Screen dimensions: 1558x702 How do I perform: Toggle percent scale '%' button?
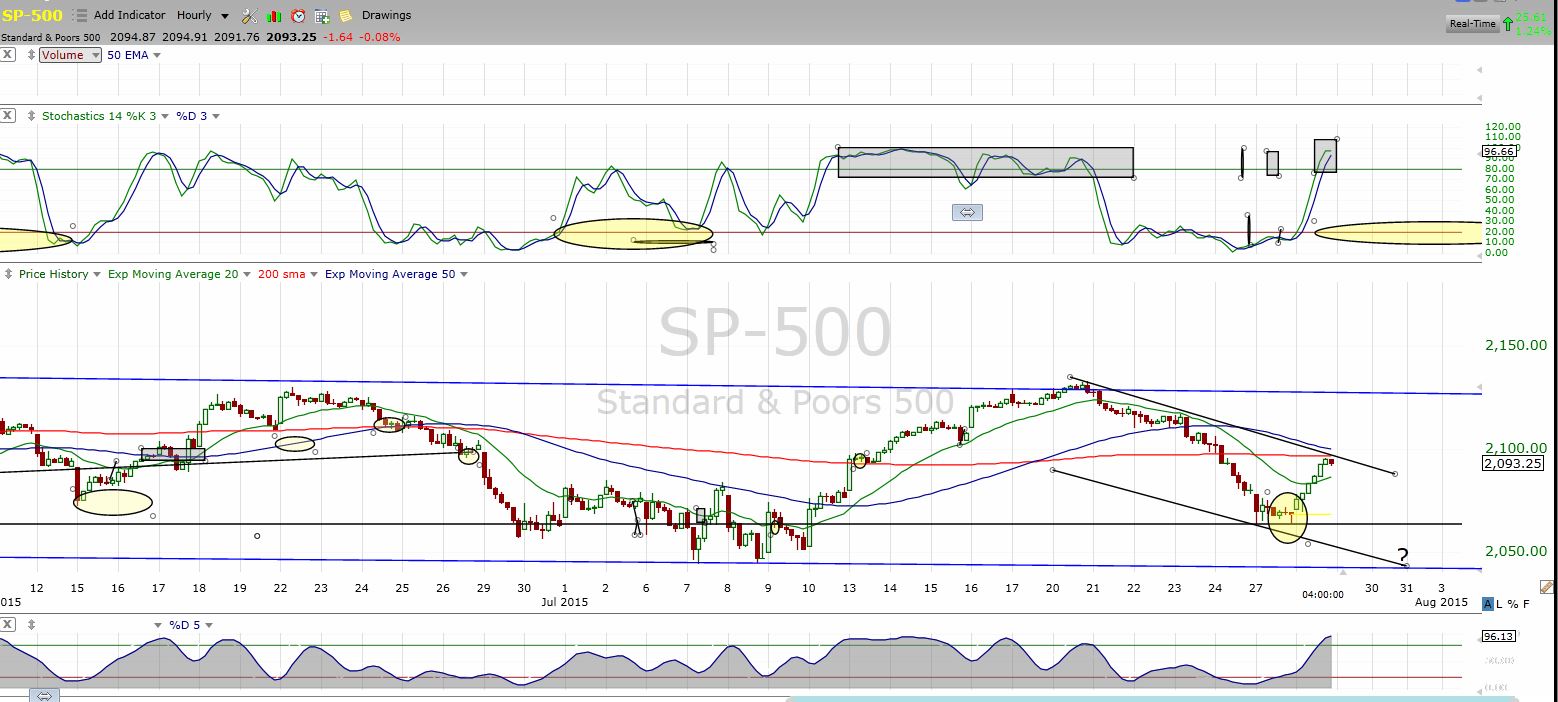click(x=1514, y=603)
